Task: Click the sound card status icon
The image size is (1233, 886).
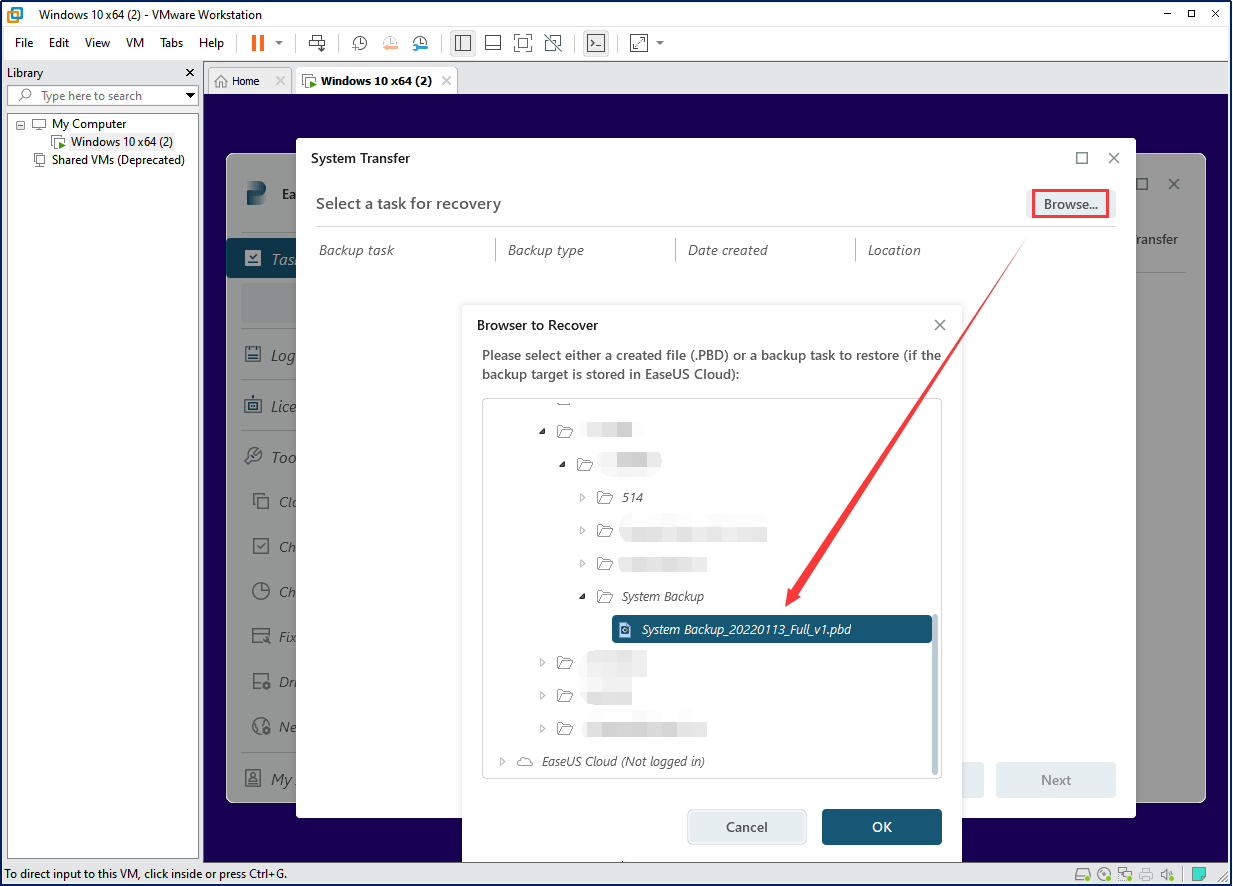Action: (x=1167, y=873)
